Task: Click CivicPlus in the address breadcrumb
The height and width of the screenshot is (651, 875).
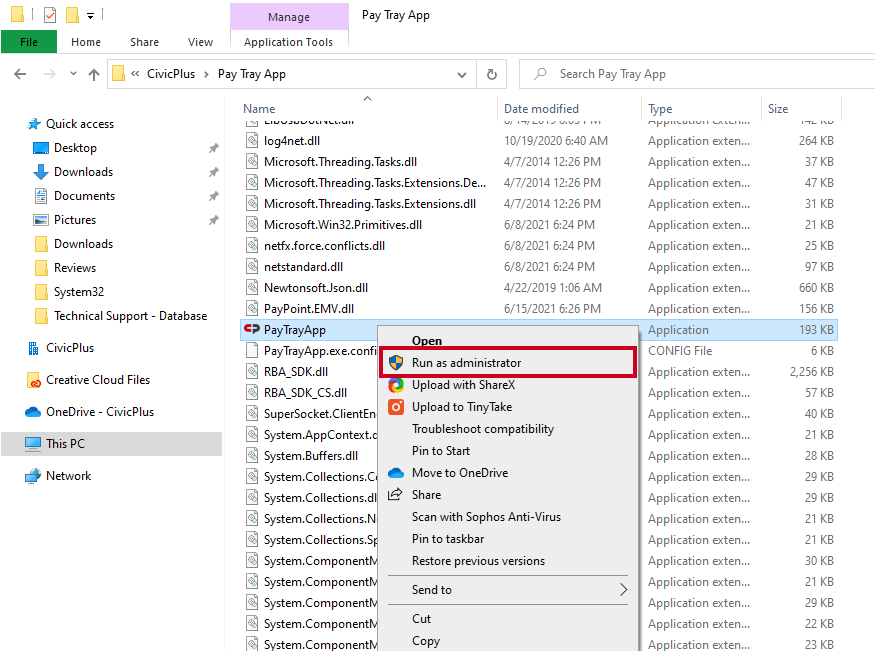Action: pos(171,74)
